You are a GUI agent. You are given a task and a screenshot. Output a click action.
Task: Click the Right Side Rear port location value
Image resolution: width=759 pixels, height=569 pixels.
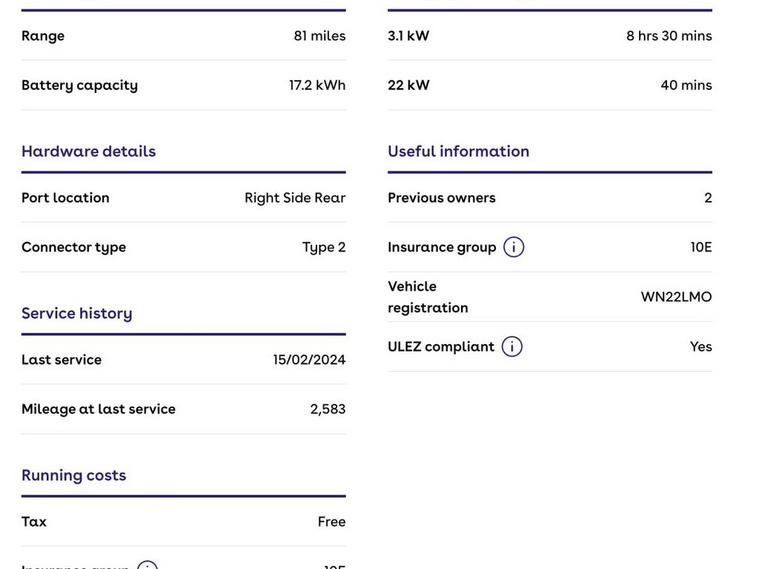[x=295, y=198]
